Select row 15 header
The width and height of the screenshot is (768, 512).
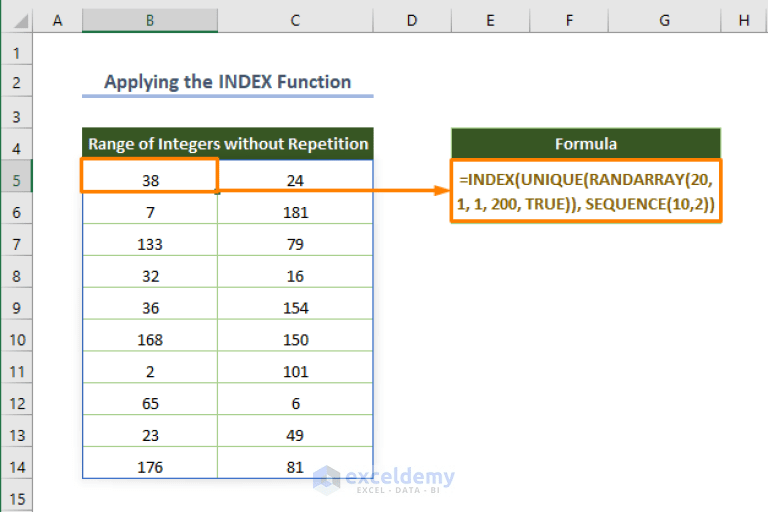17,497
